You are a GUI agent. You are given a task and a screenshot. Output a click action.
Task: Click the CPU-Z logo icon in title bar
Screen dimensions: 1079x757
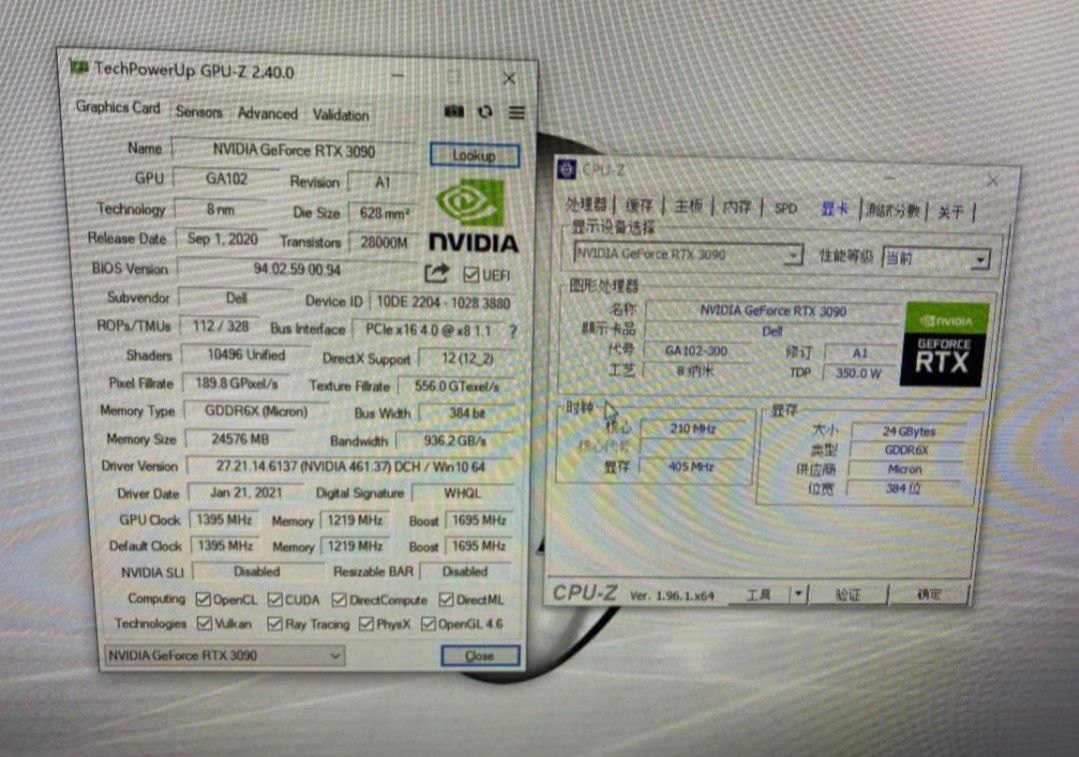[566, 169]
